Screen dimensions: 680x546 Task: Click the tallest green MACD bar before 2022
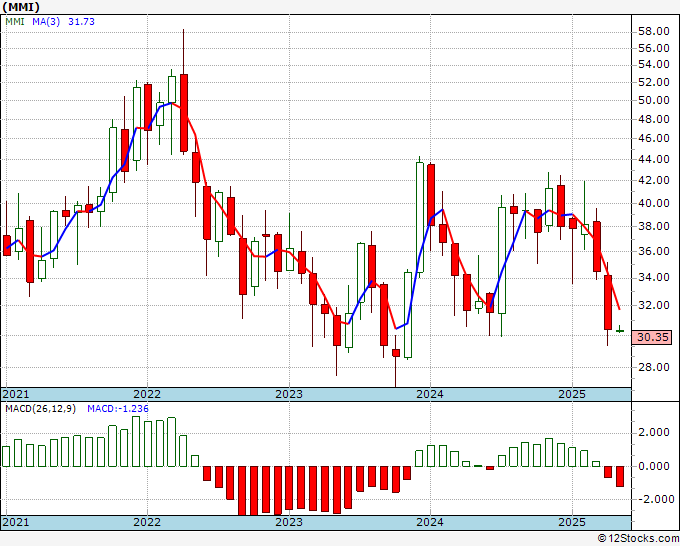point(136,441)
